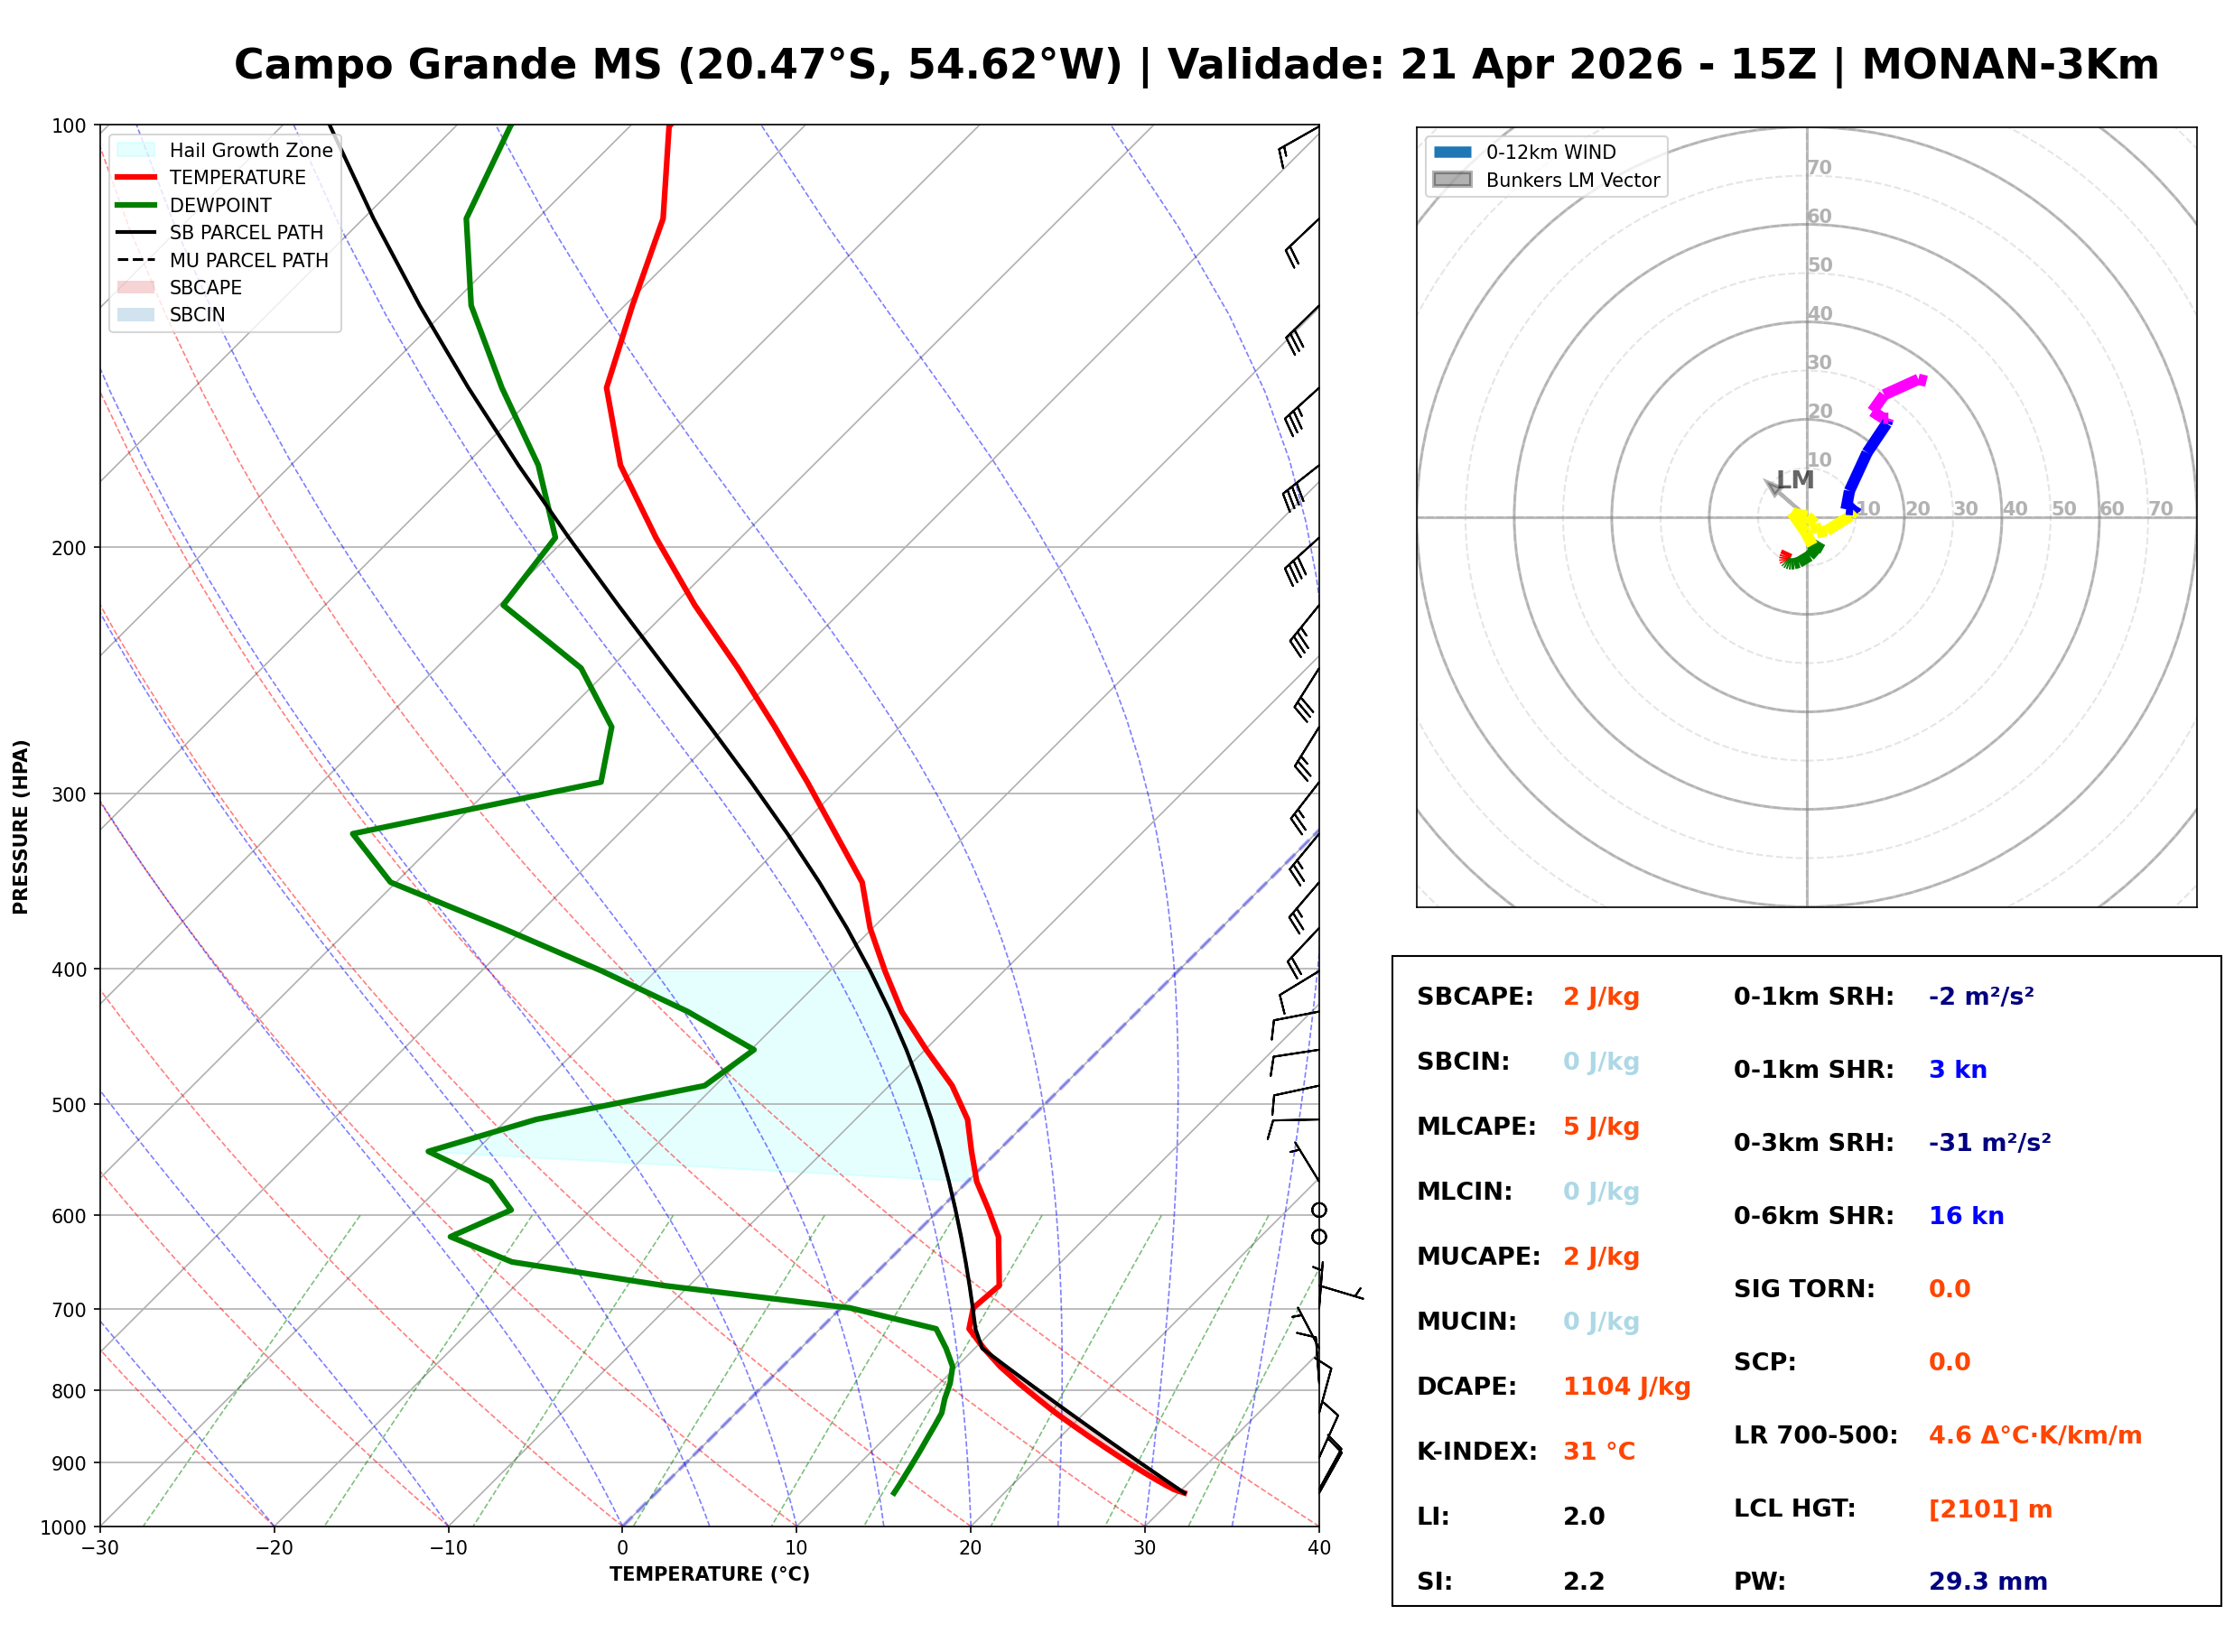Click the blue SBCIN legend swatch
The width and height of the screenshot is (2234, 1652).
tap(136, 314)
